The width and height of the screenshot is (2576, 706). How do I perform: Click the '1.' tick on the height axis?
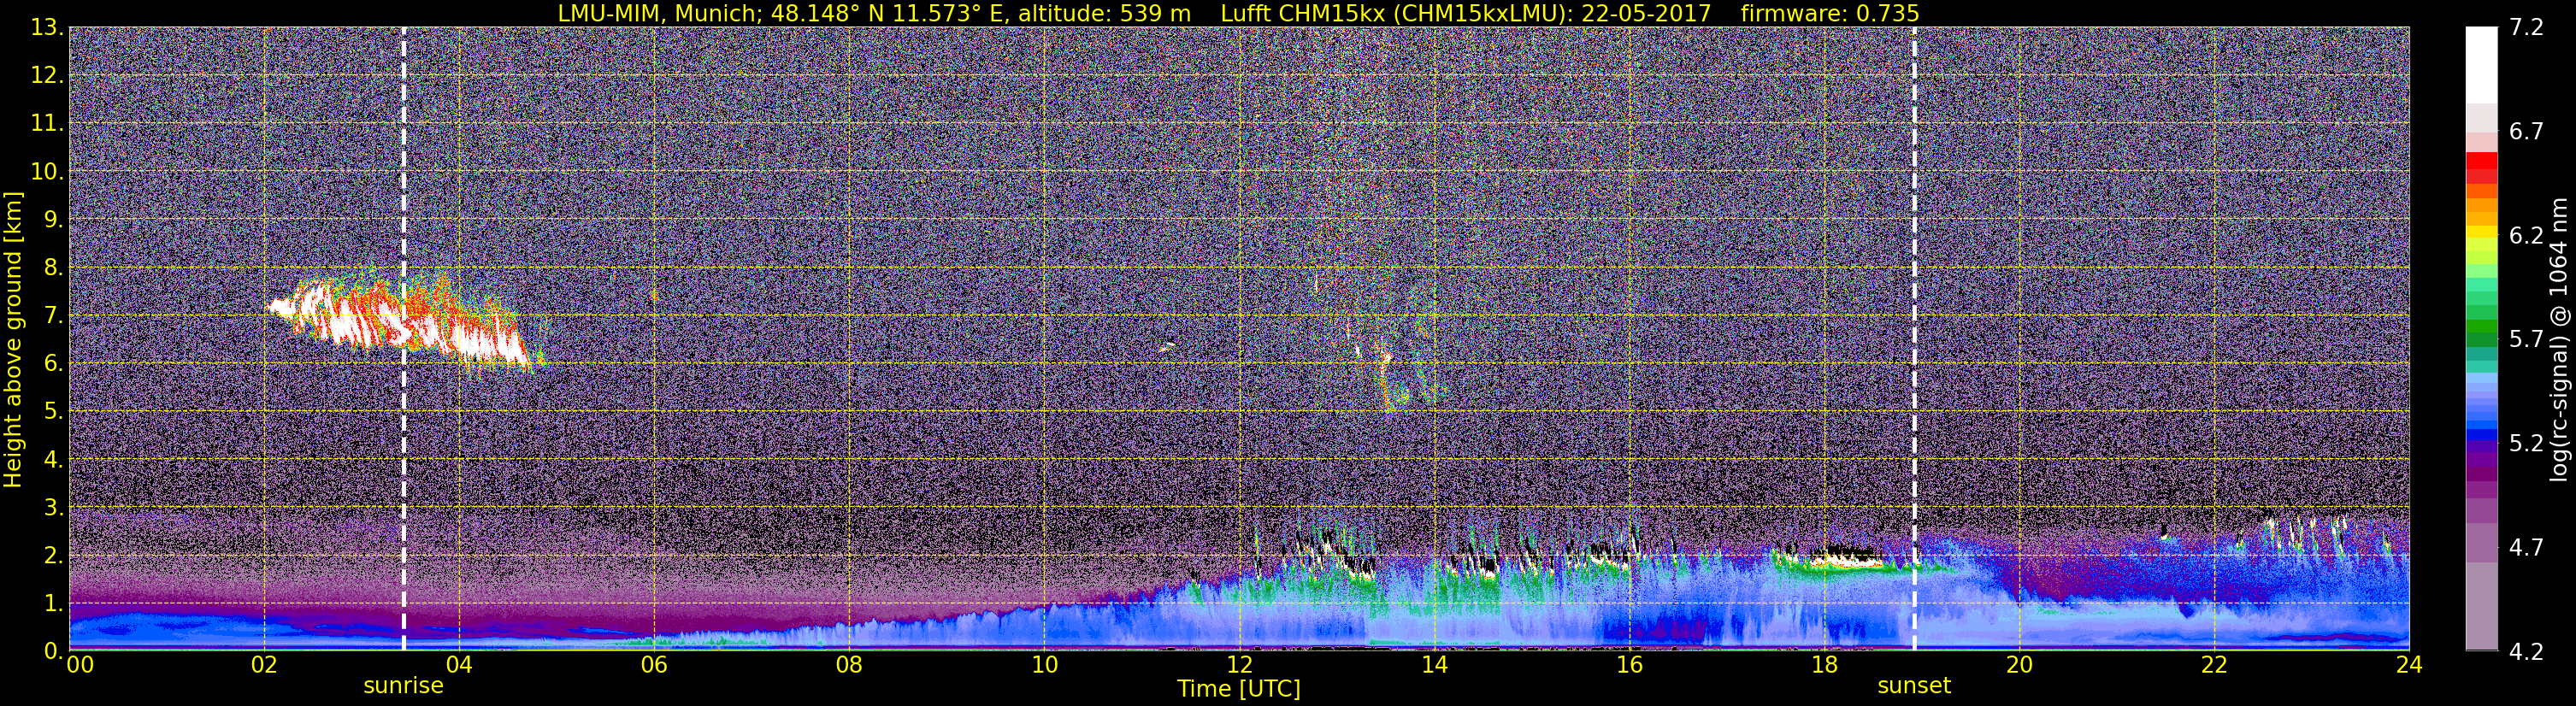[53, 603]
